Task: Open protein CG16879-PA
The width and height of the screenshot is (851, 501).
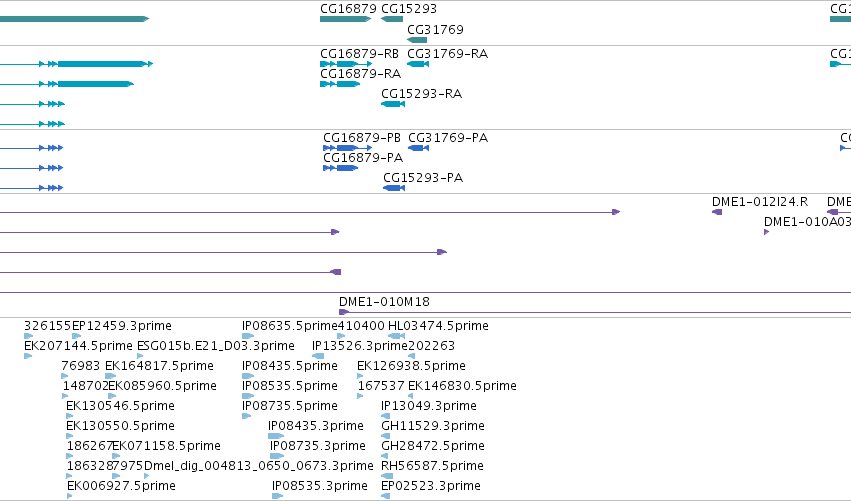Action: pyautogui.click(x=340, y=168)
